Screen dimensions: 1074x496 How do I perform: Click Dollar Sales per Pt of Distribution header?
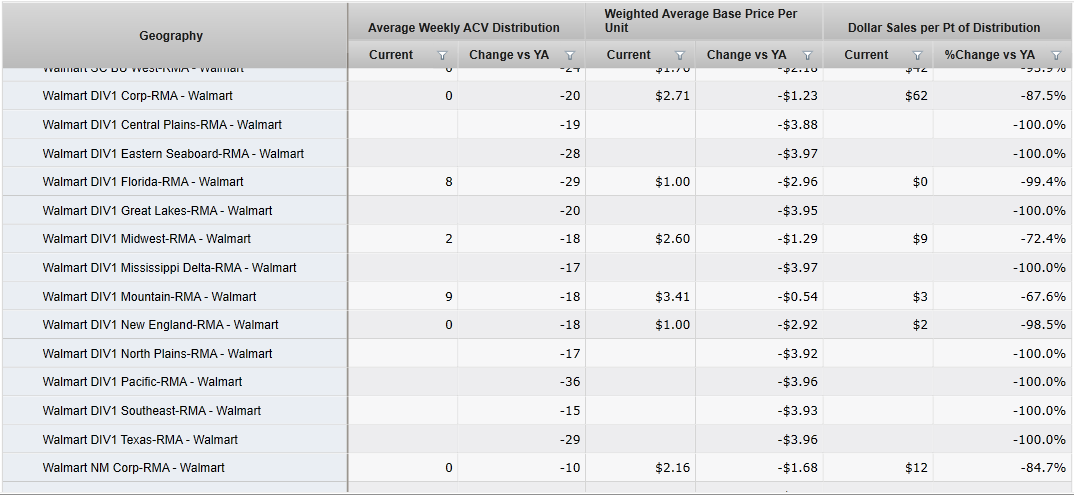click(944, 28)
